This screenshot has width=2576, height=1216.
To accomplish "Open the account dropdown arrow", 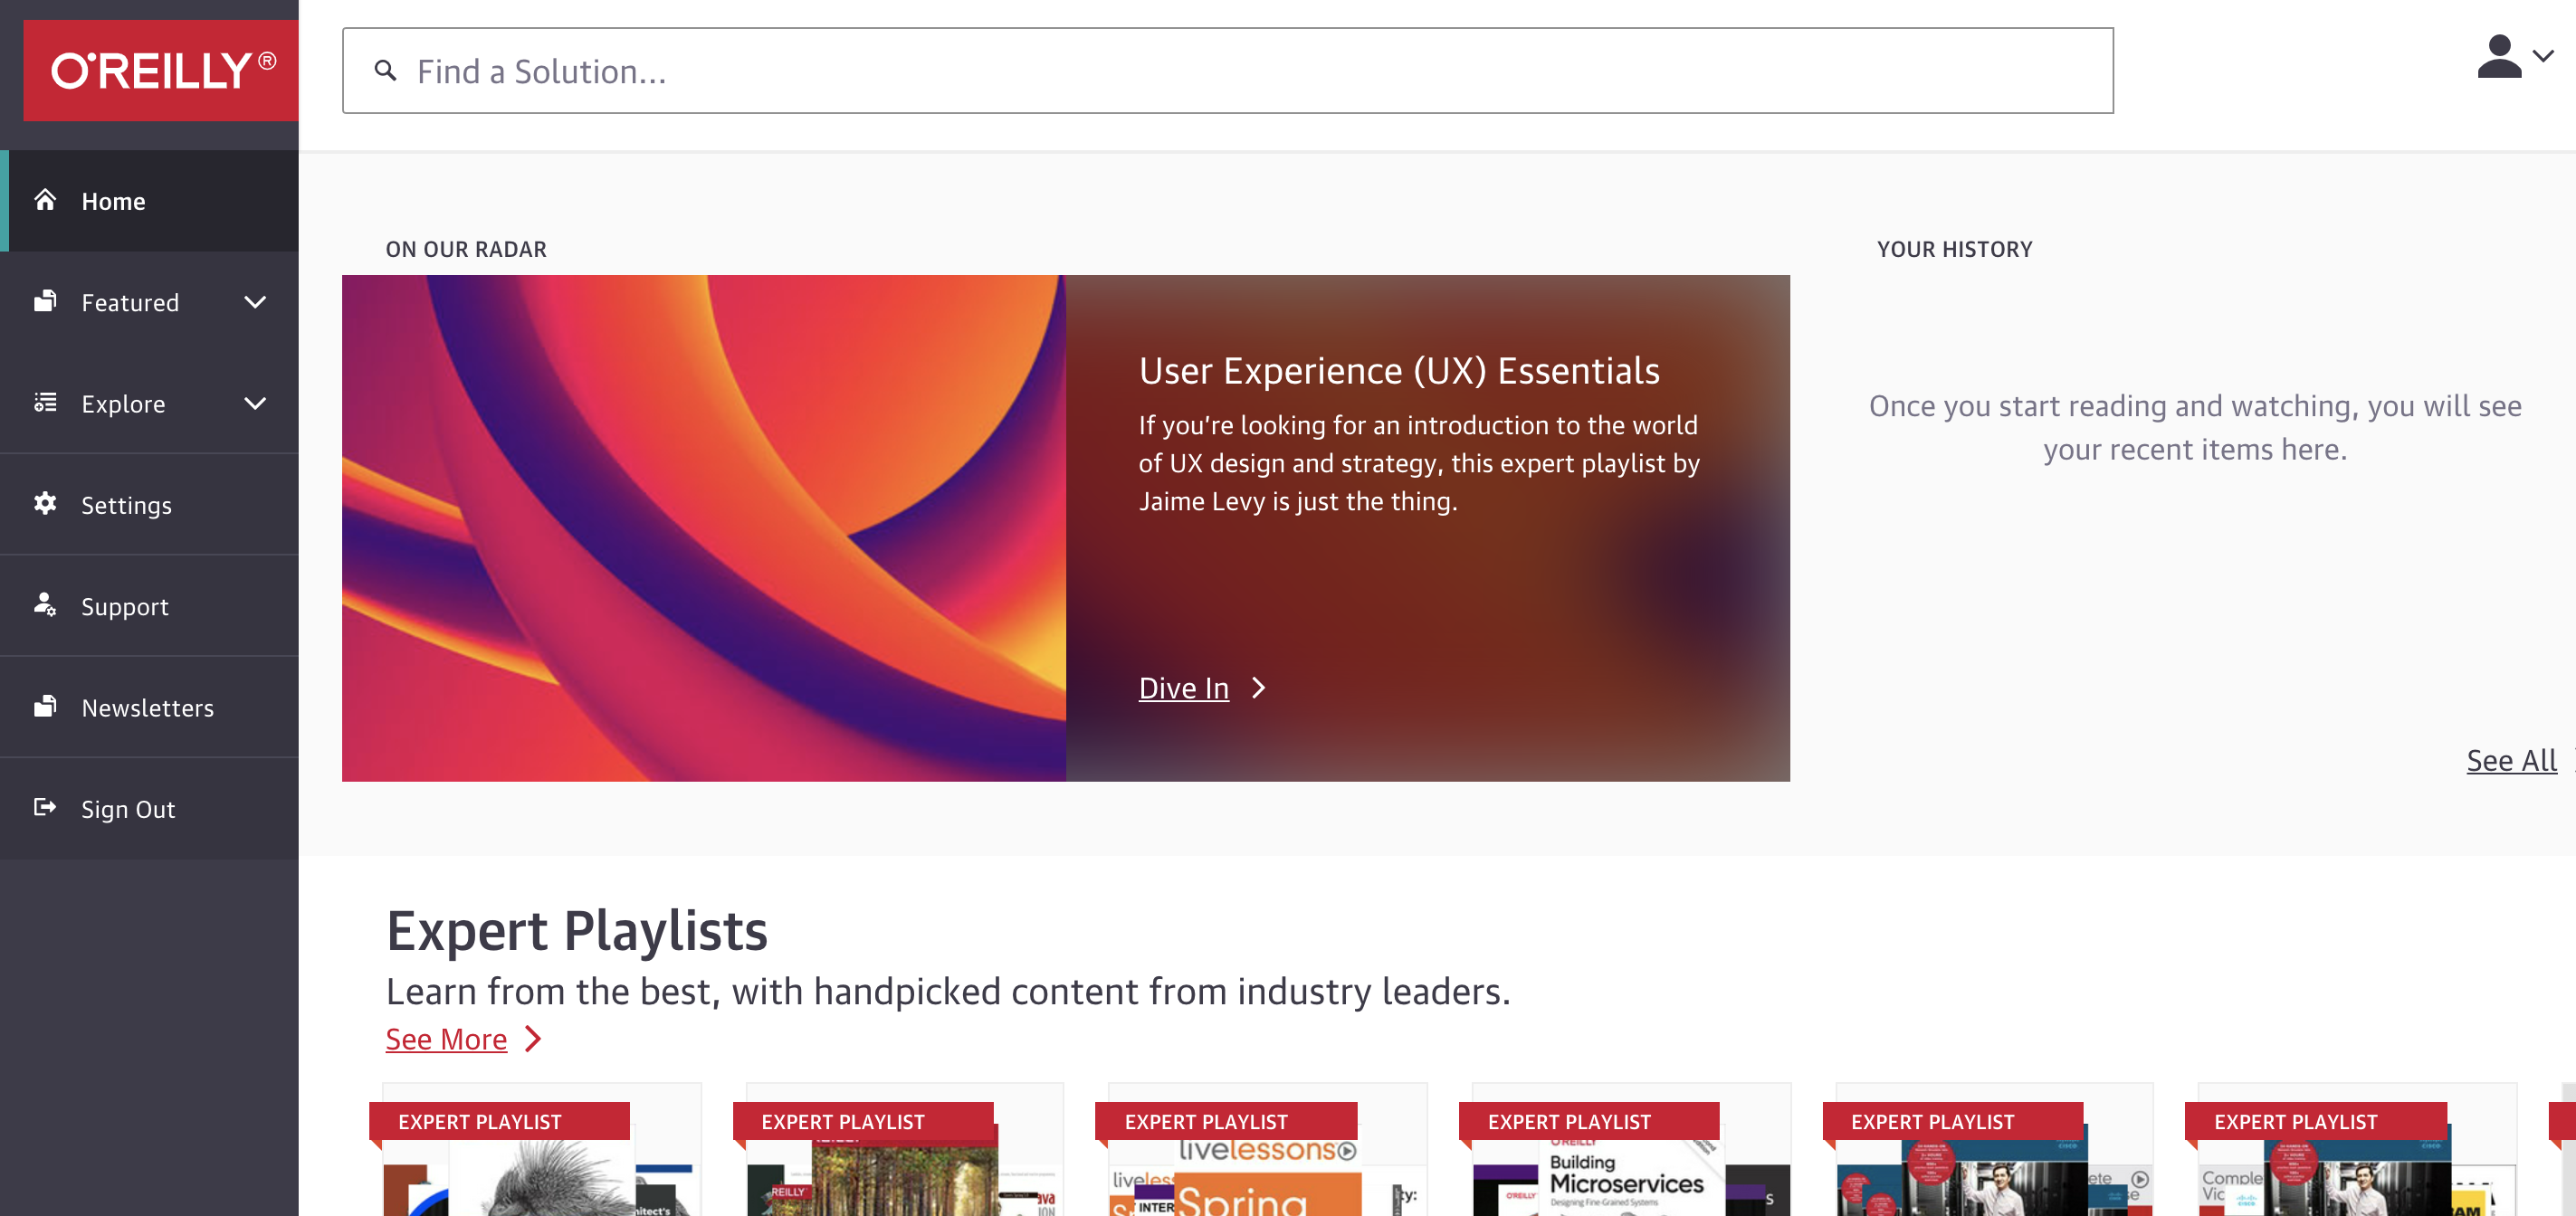I will click(2543, 57).
